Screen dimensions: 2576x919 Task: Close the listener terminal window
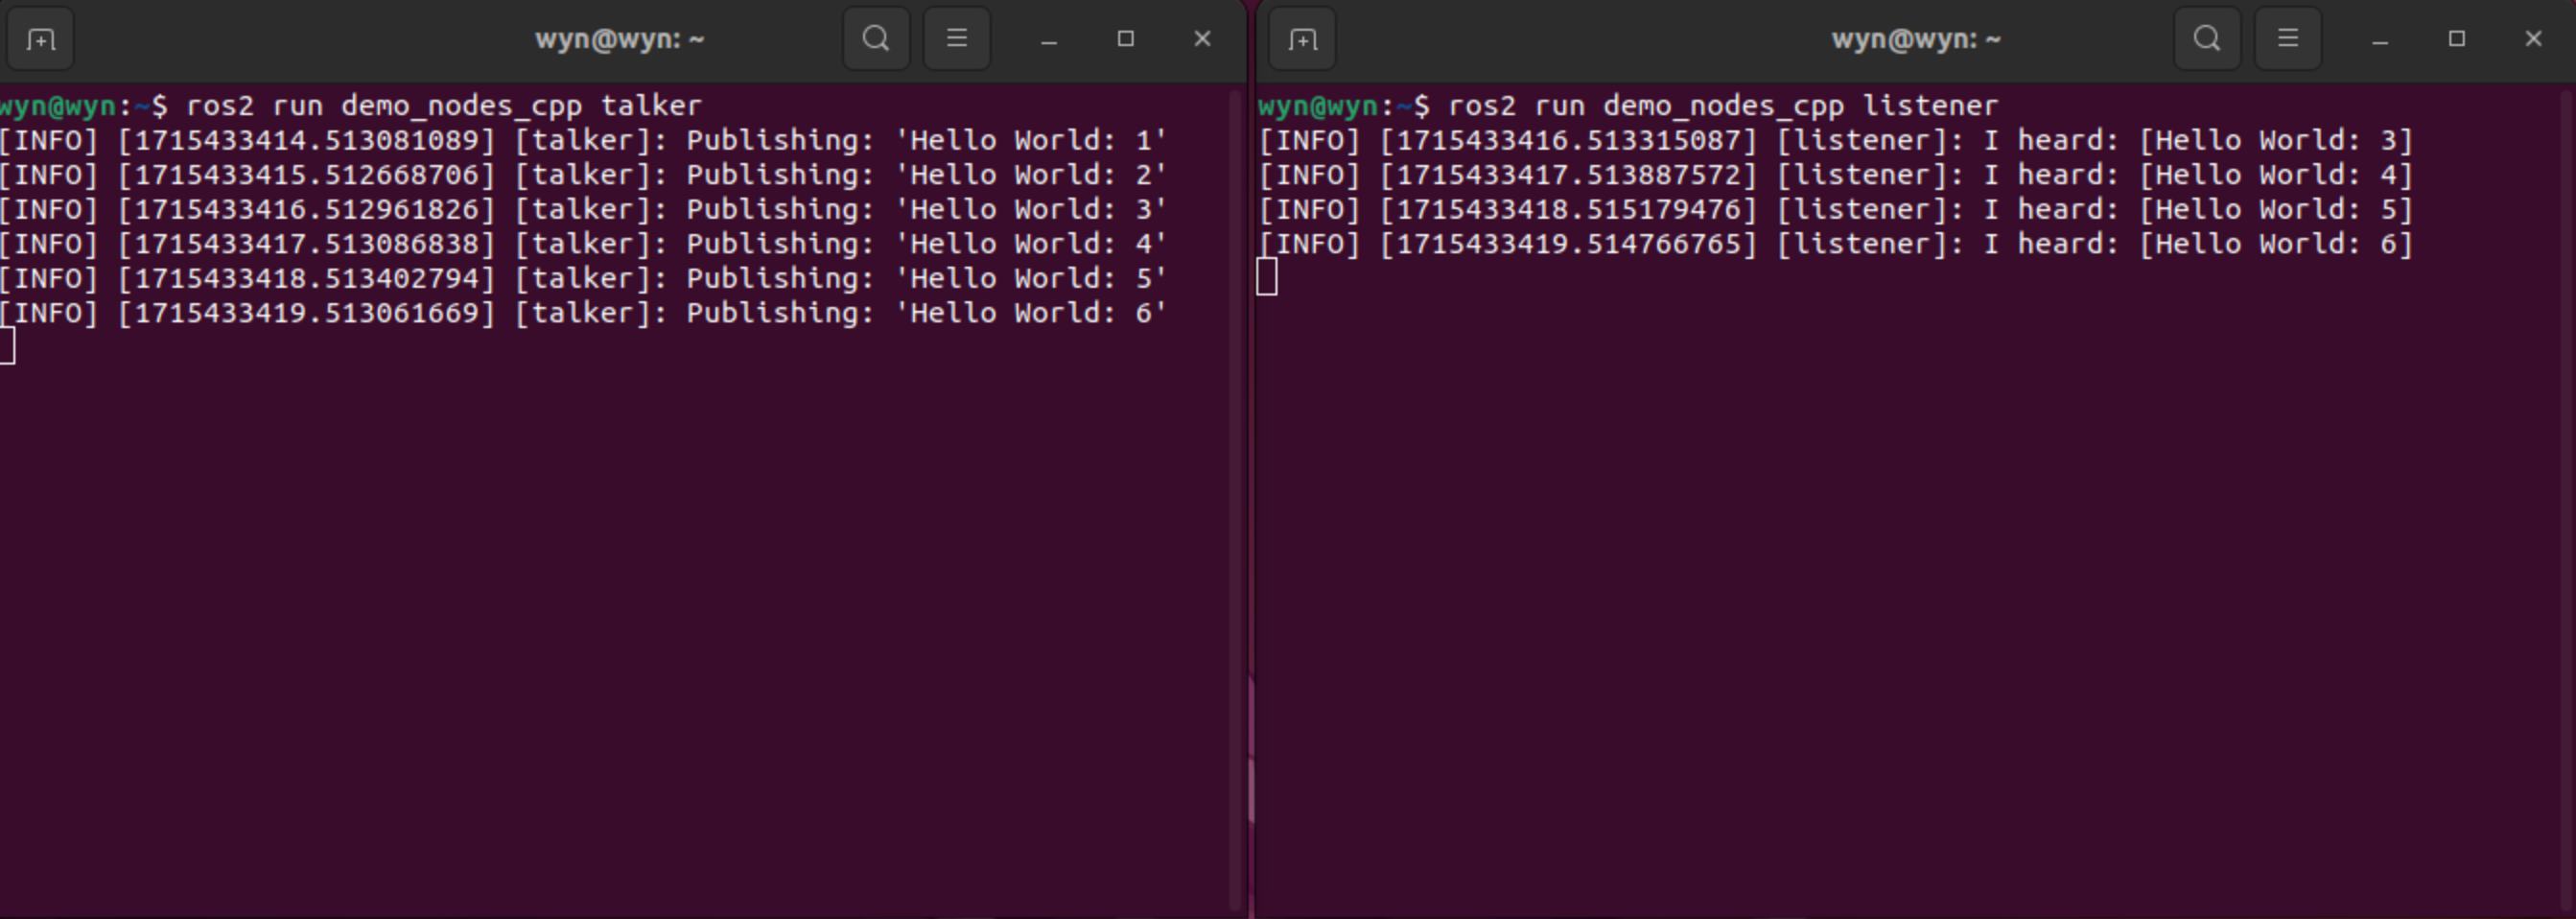pos(2533,39)
